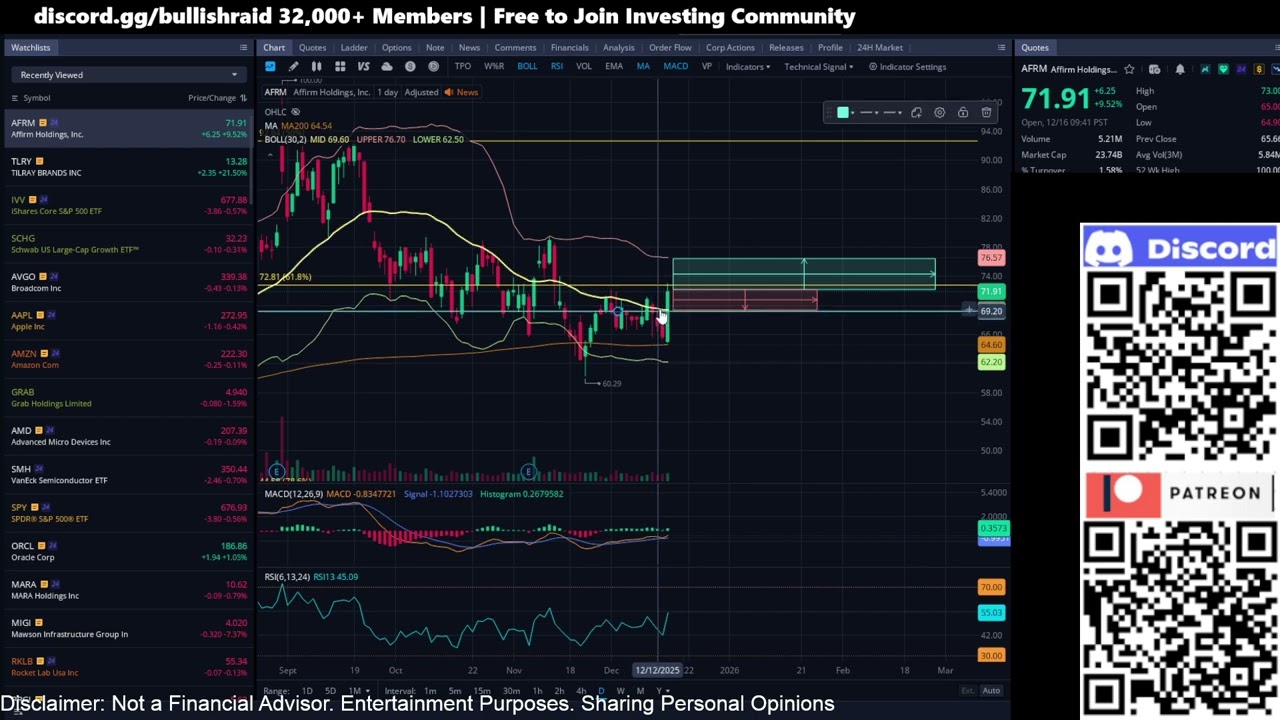Viewport: 1280px width, 720px height.
Task: Open the Recently Viewed watchlist dropdown
Action: coord(128,75)
